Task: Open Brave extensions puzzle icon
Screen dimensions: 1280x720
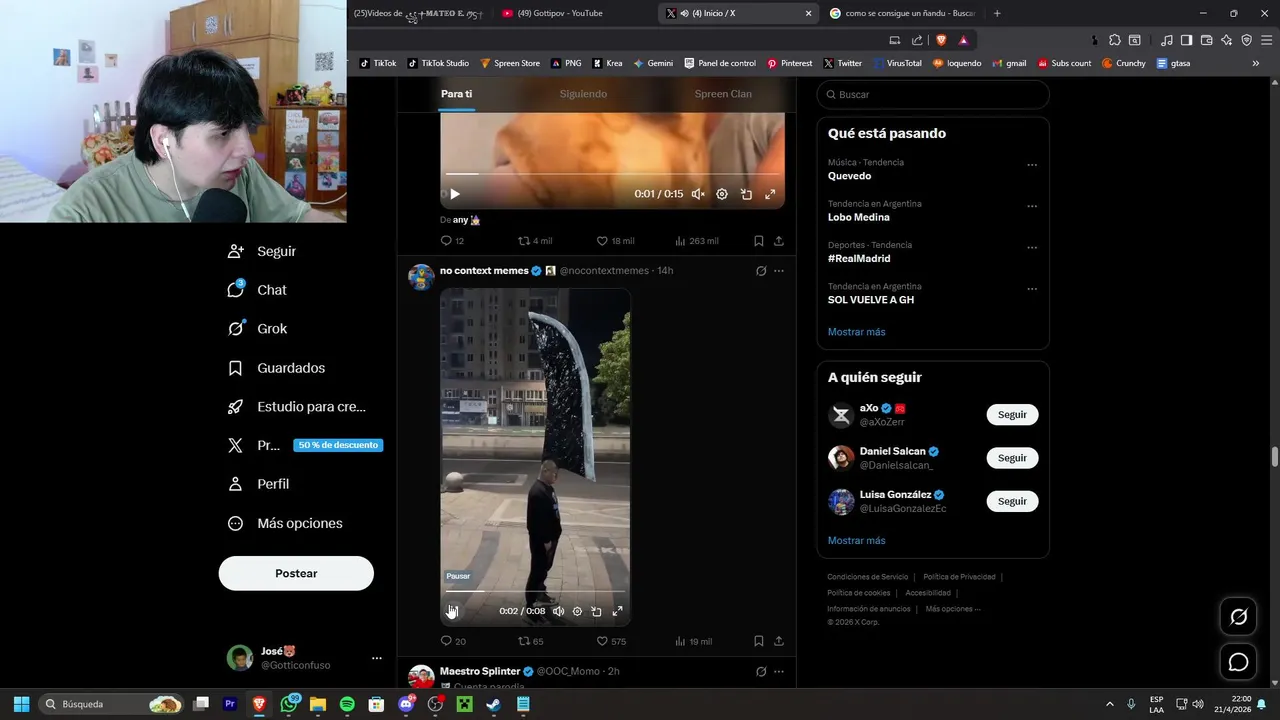Action: coord(1115,40)
